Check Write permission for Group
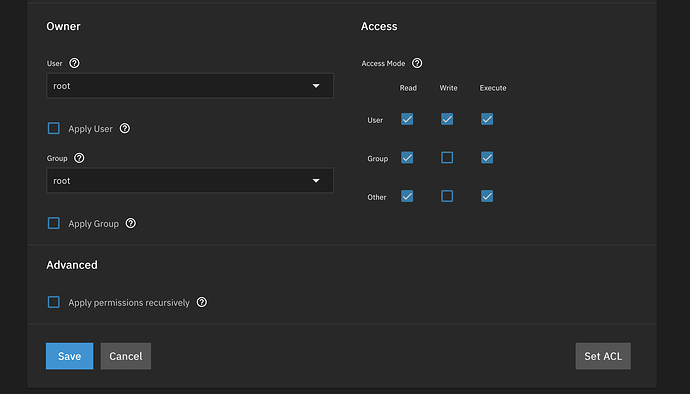This screenshot has width=690, height=394. point(447,158)
